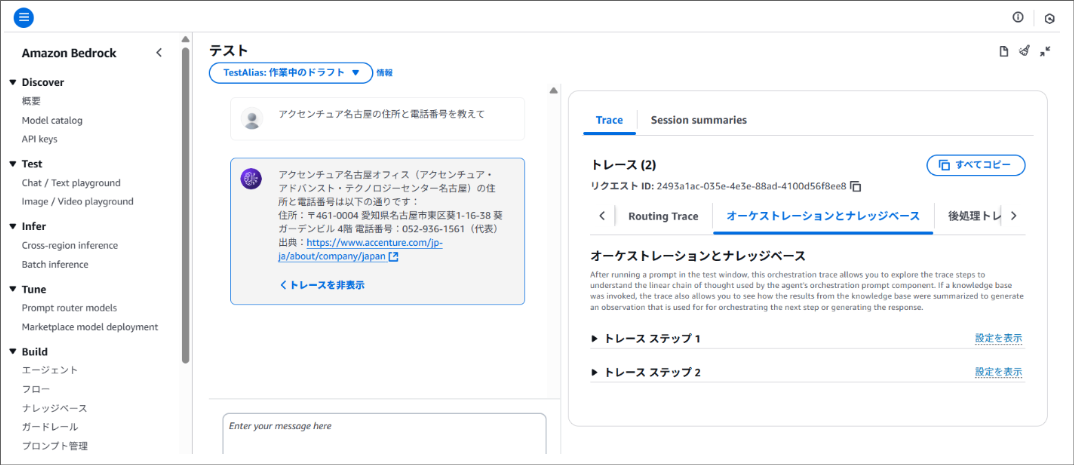Open プロンプト管理 in the sidebar
The height and width of the screenshot is (465, 1074).
[x=55, y=446]
